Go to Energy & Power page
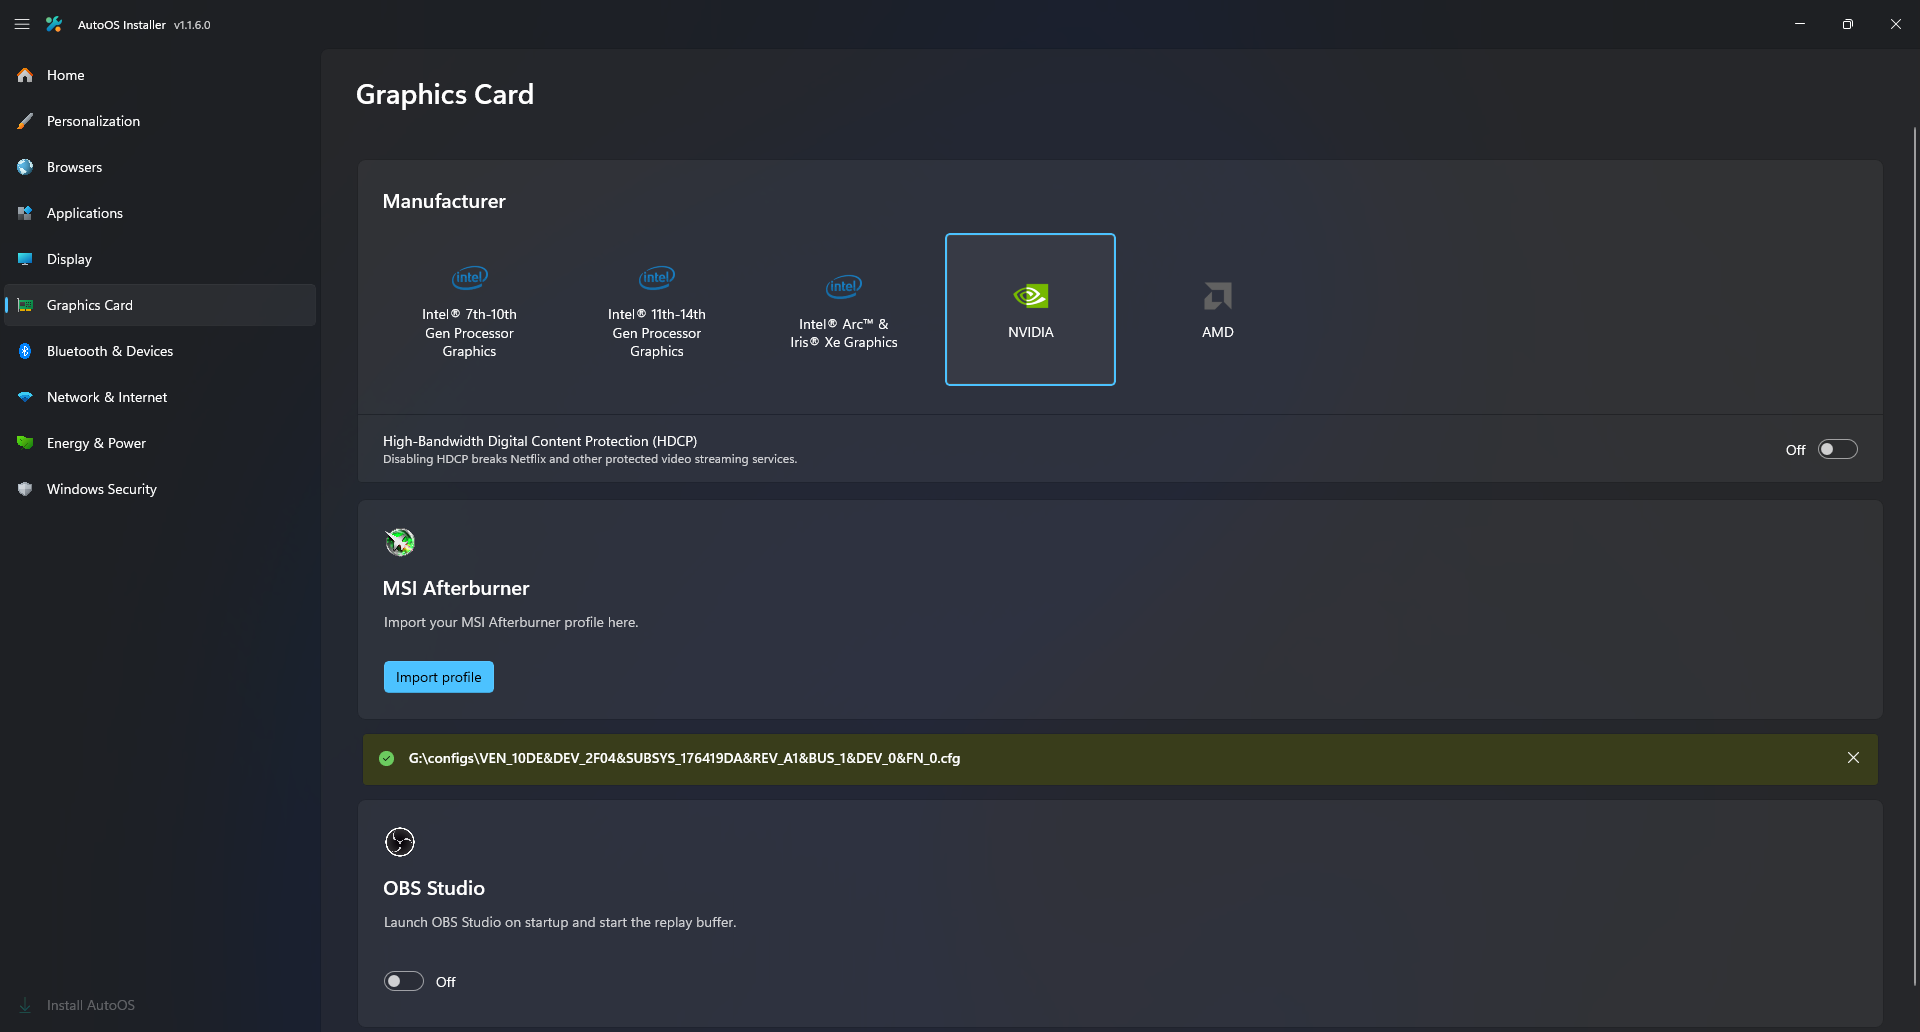The height and width of the screenshot is (1032, 1920). (x=160, y=443)
